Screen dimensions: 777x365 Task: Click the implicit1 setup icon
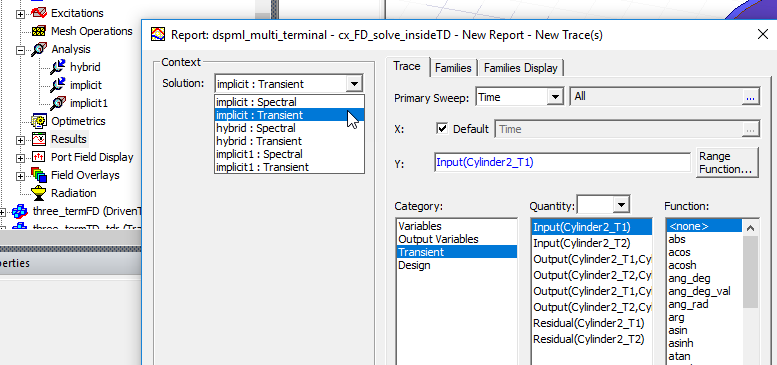58,103
